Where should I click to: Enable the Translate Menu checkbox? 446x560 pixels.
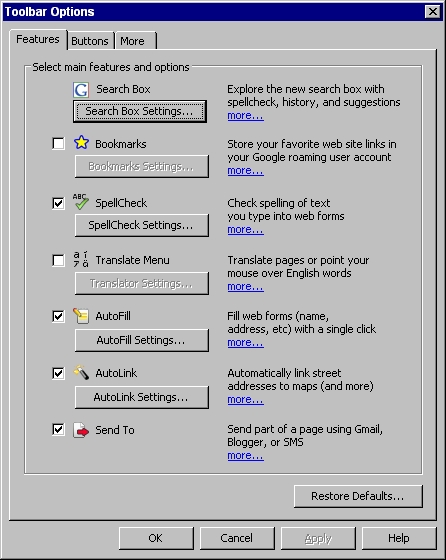pyautogui.click(x=58, y=260)
